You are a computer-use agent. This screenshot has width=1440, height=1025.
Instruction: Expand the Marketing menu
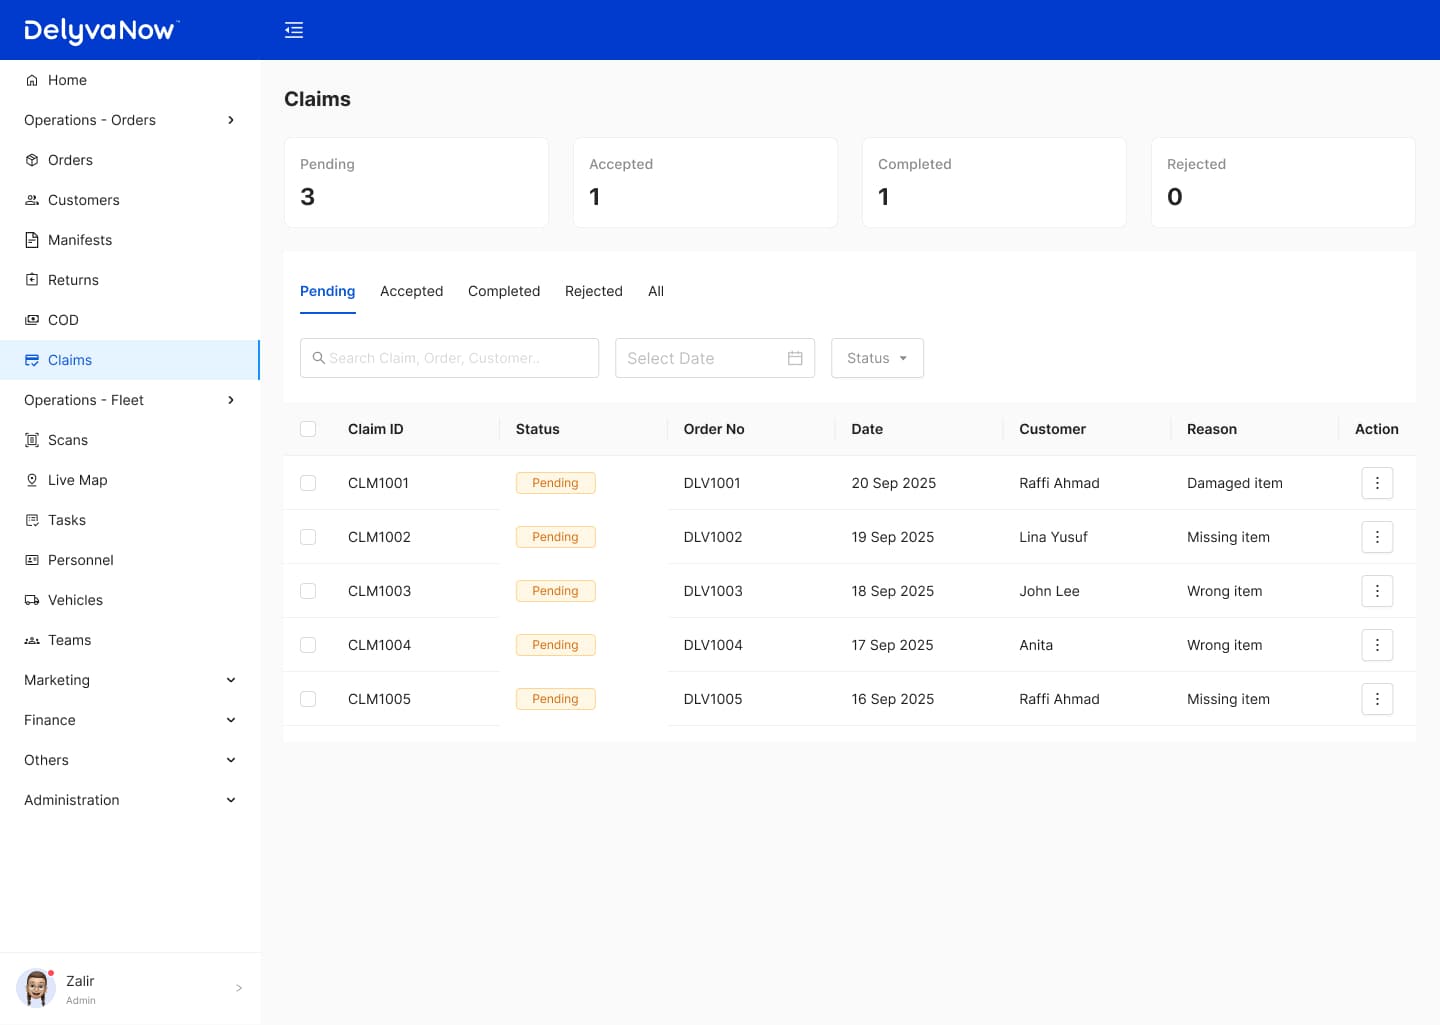pos(130,680)
